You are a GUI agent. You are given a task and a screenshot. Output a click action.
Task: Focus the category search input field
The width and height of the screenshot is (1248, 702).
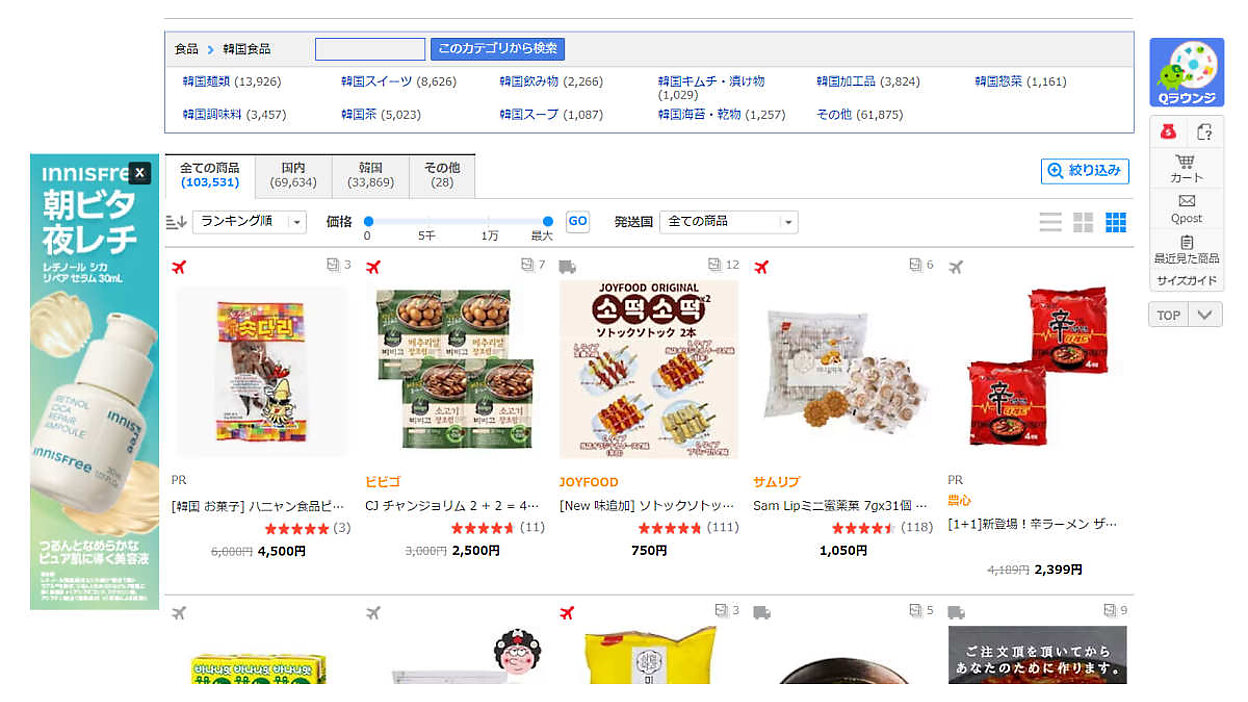370,49
